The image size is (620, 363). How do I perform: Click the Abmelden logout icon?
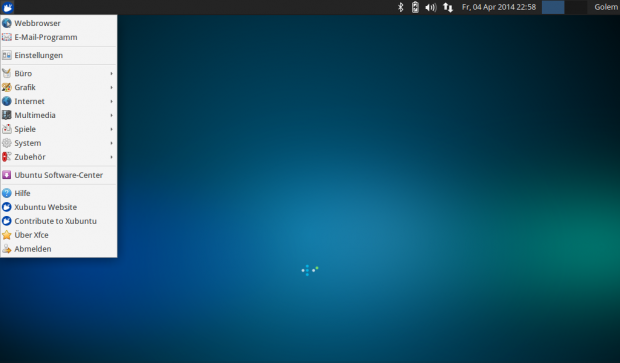tap(7, 249)
